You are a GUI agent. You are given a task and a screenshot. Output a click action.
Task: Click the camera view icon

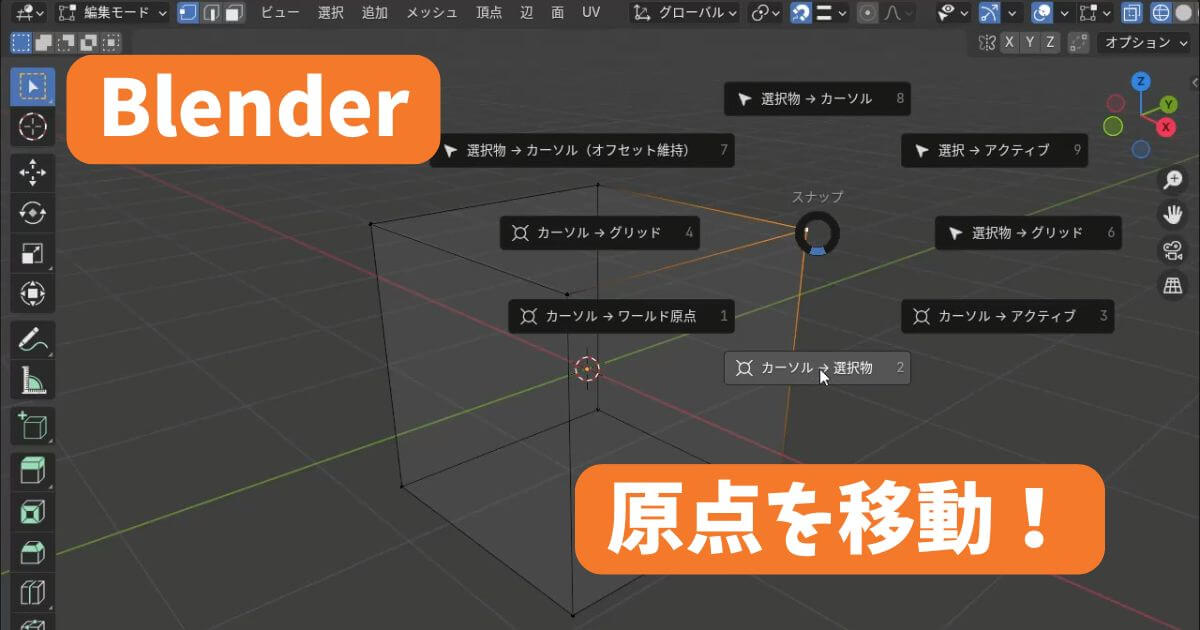(1172, 250)
